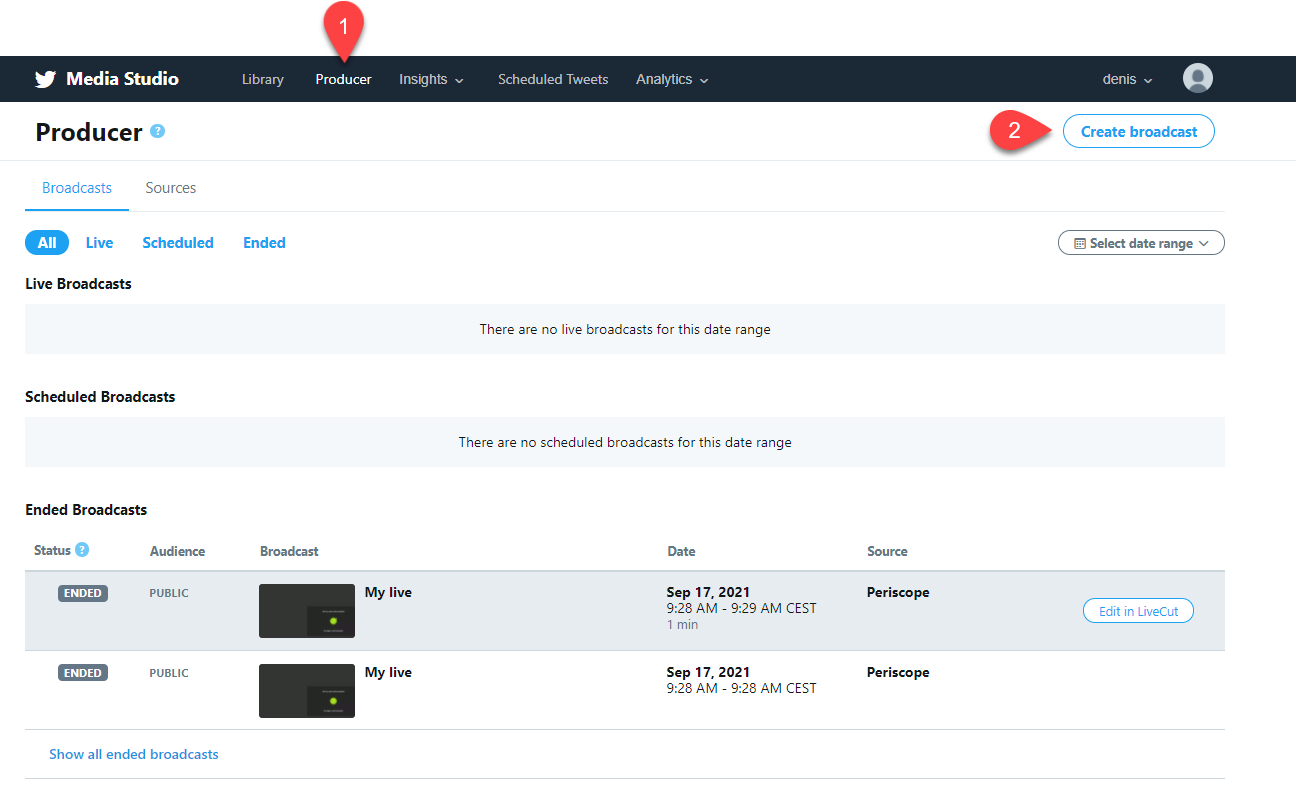Click Periscope source in 1 min broadcast row

coord(898,592)
